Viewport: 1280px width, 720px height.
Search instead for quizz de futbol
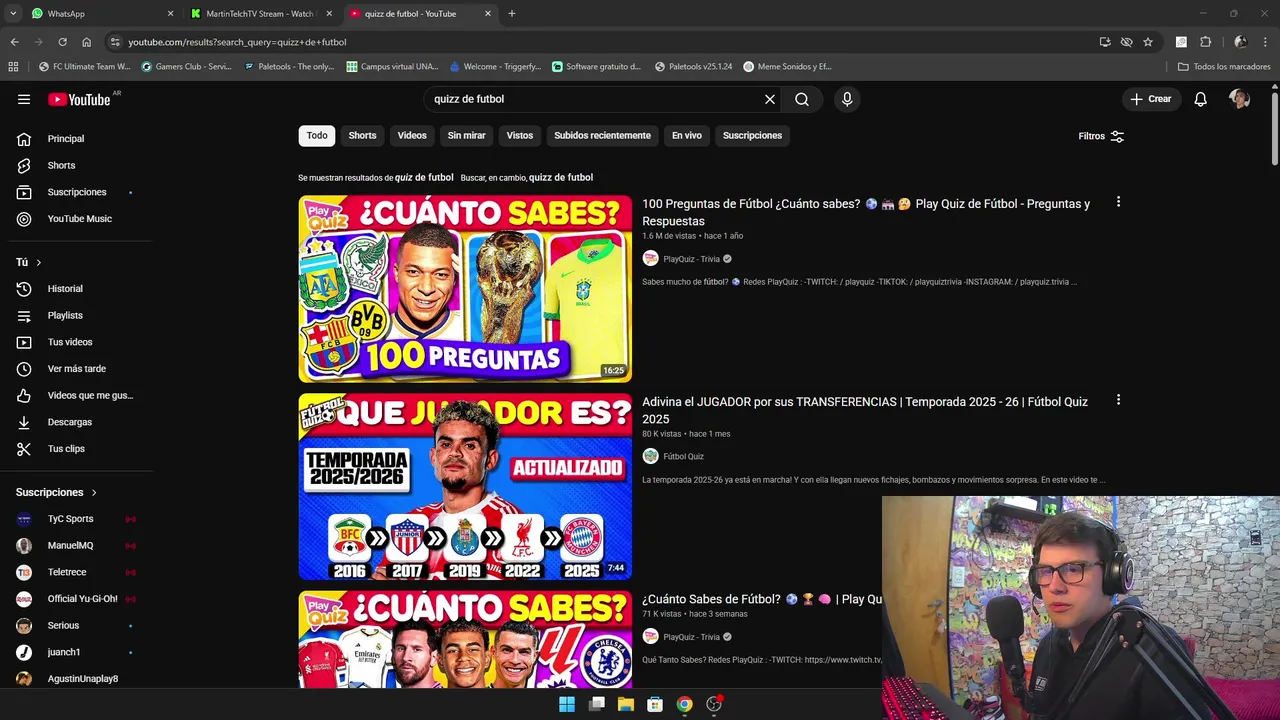pos(560,178)
